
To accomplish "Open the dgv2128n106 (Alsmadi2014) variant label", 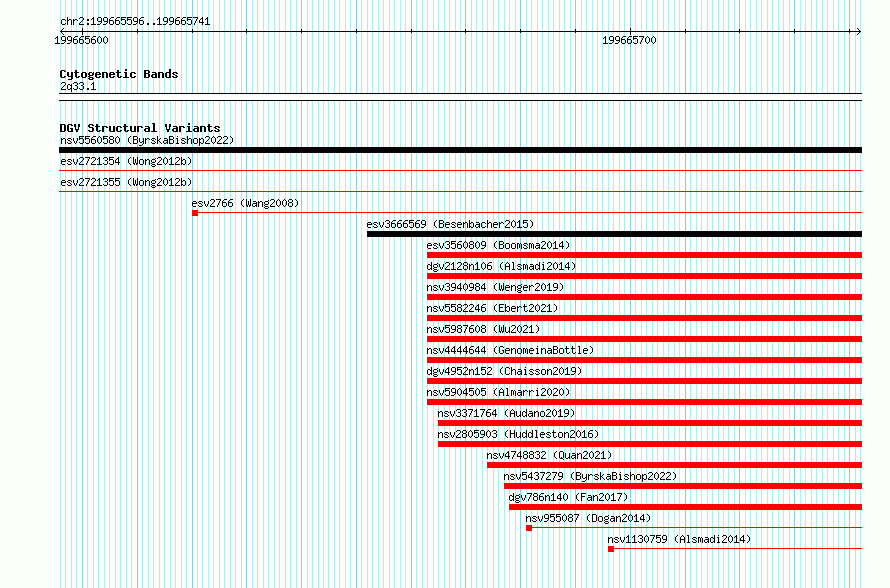I will [501, 266].
